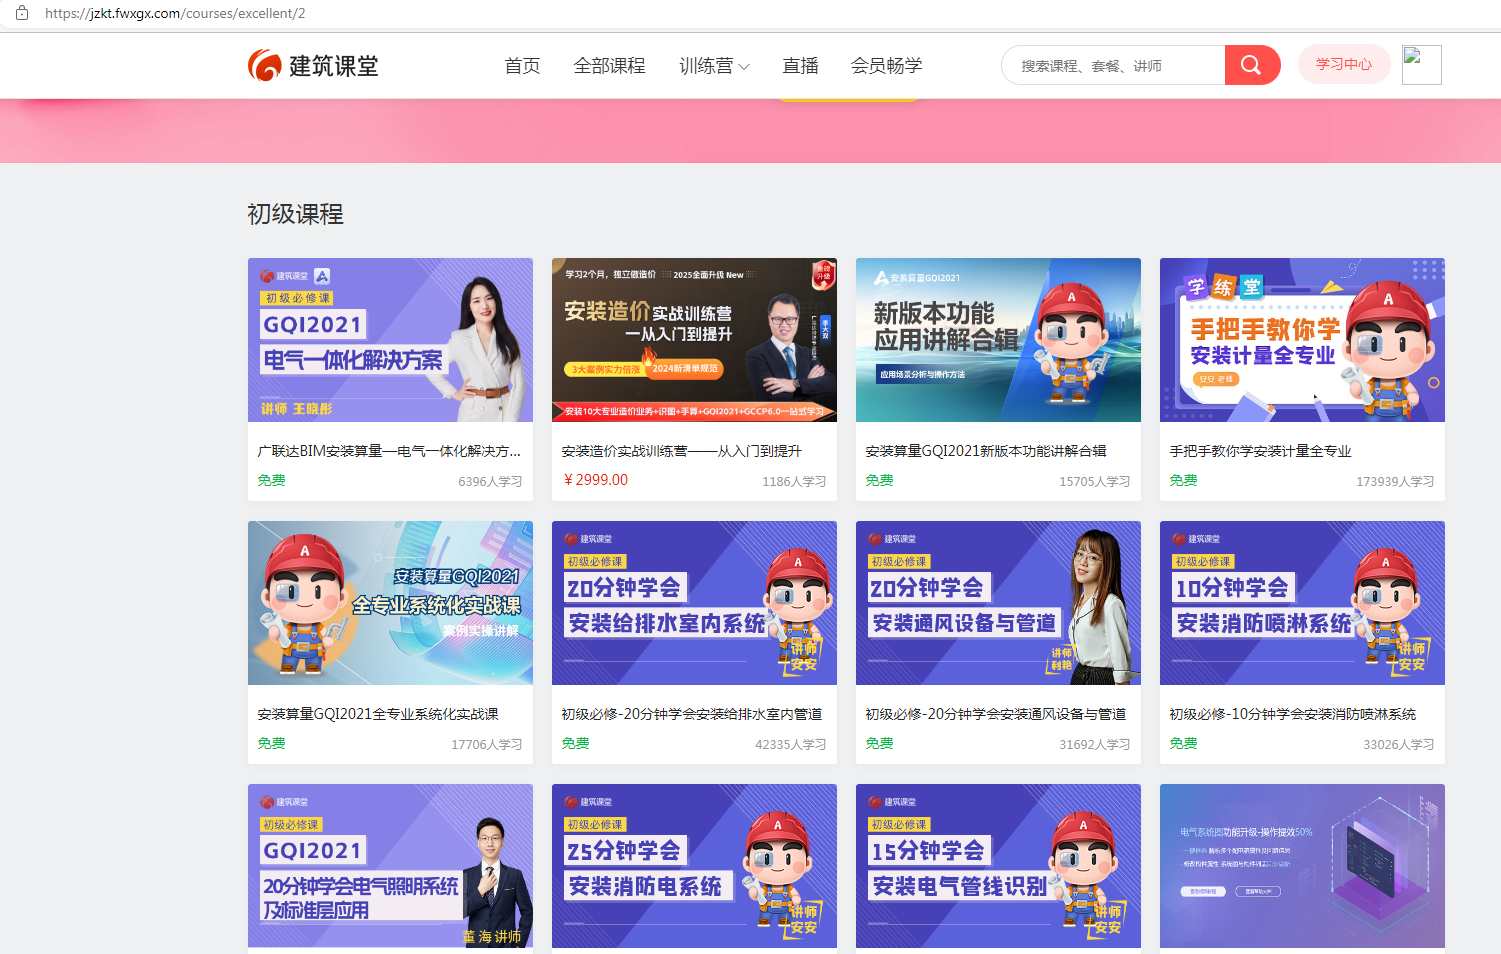Click the 31692人学习 learner count
This screenshot has height=954, width=1501.
pos(1095,744)
